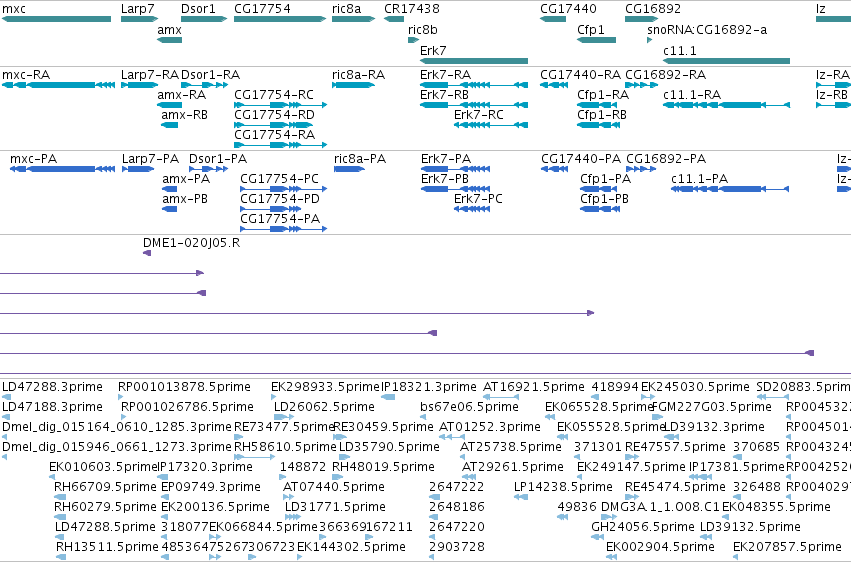Select the EK200136.5prime label
Viewport: 851px width, 562px height.
(x=215, y=507)
